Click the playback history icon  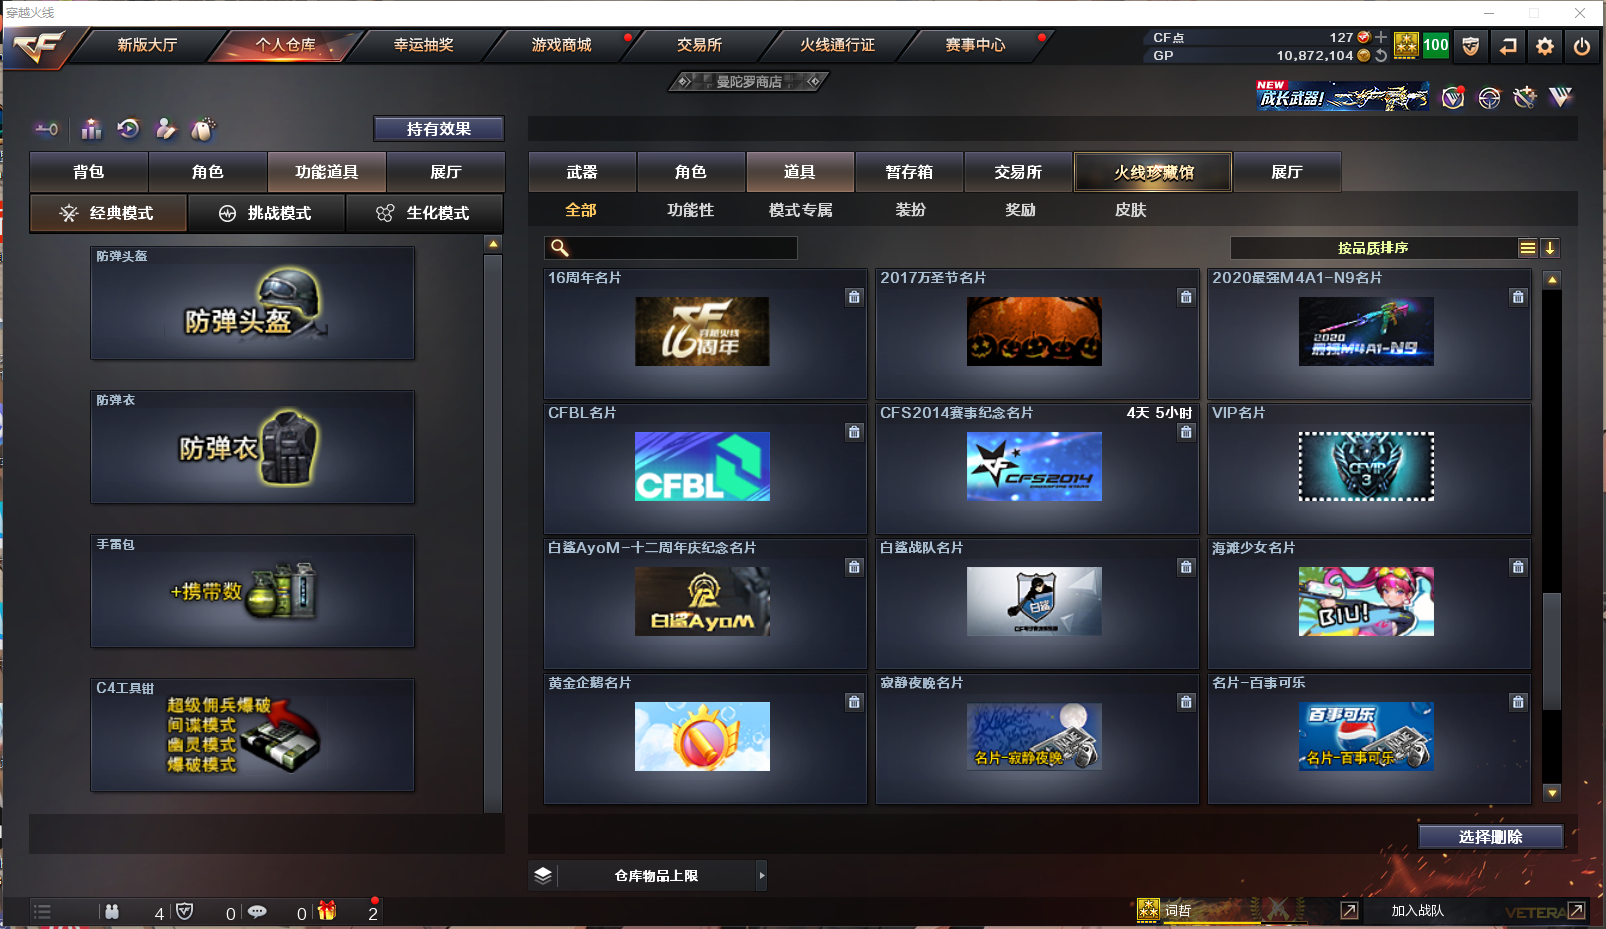(128, 129)
